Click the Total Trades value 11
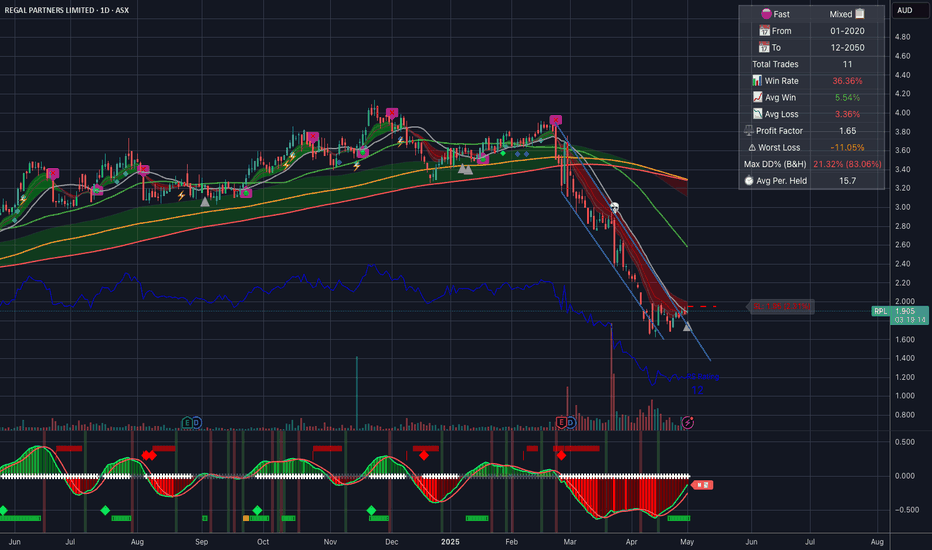The image size is (932, 550). (847, 64)
